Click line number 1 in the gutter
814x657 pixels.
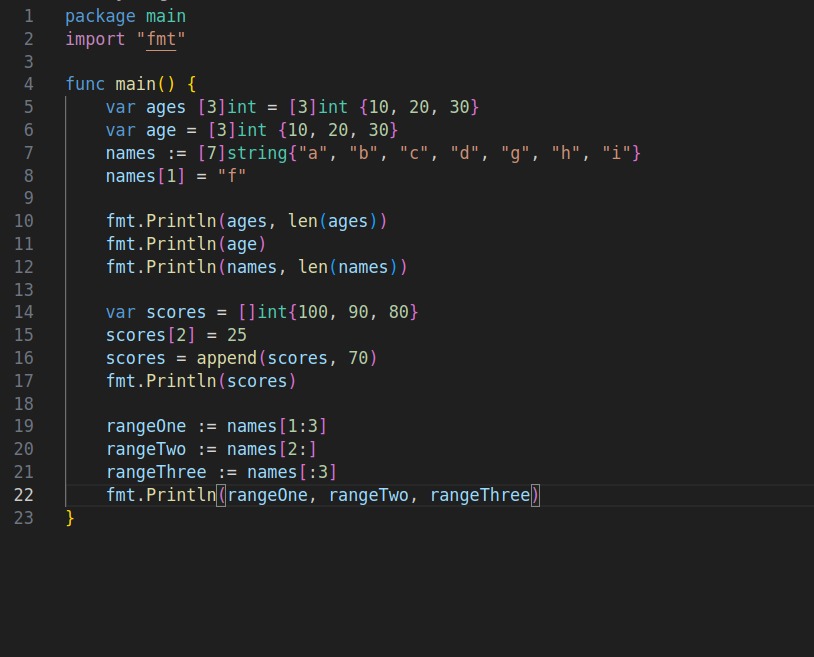(29, 16)
